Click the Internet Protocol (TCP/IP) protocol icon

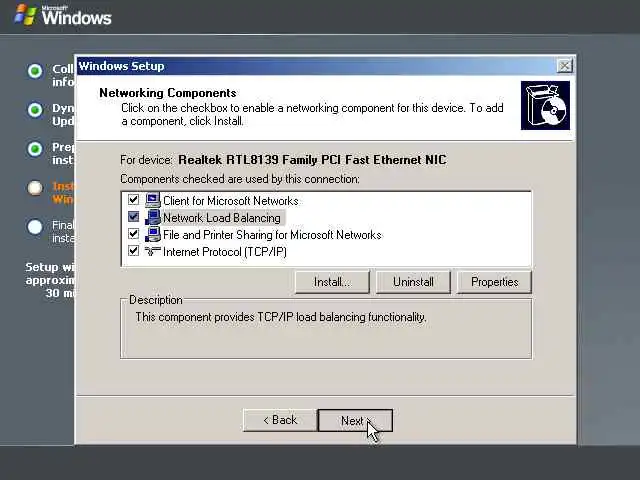tap(153, 251)
